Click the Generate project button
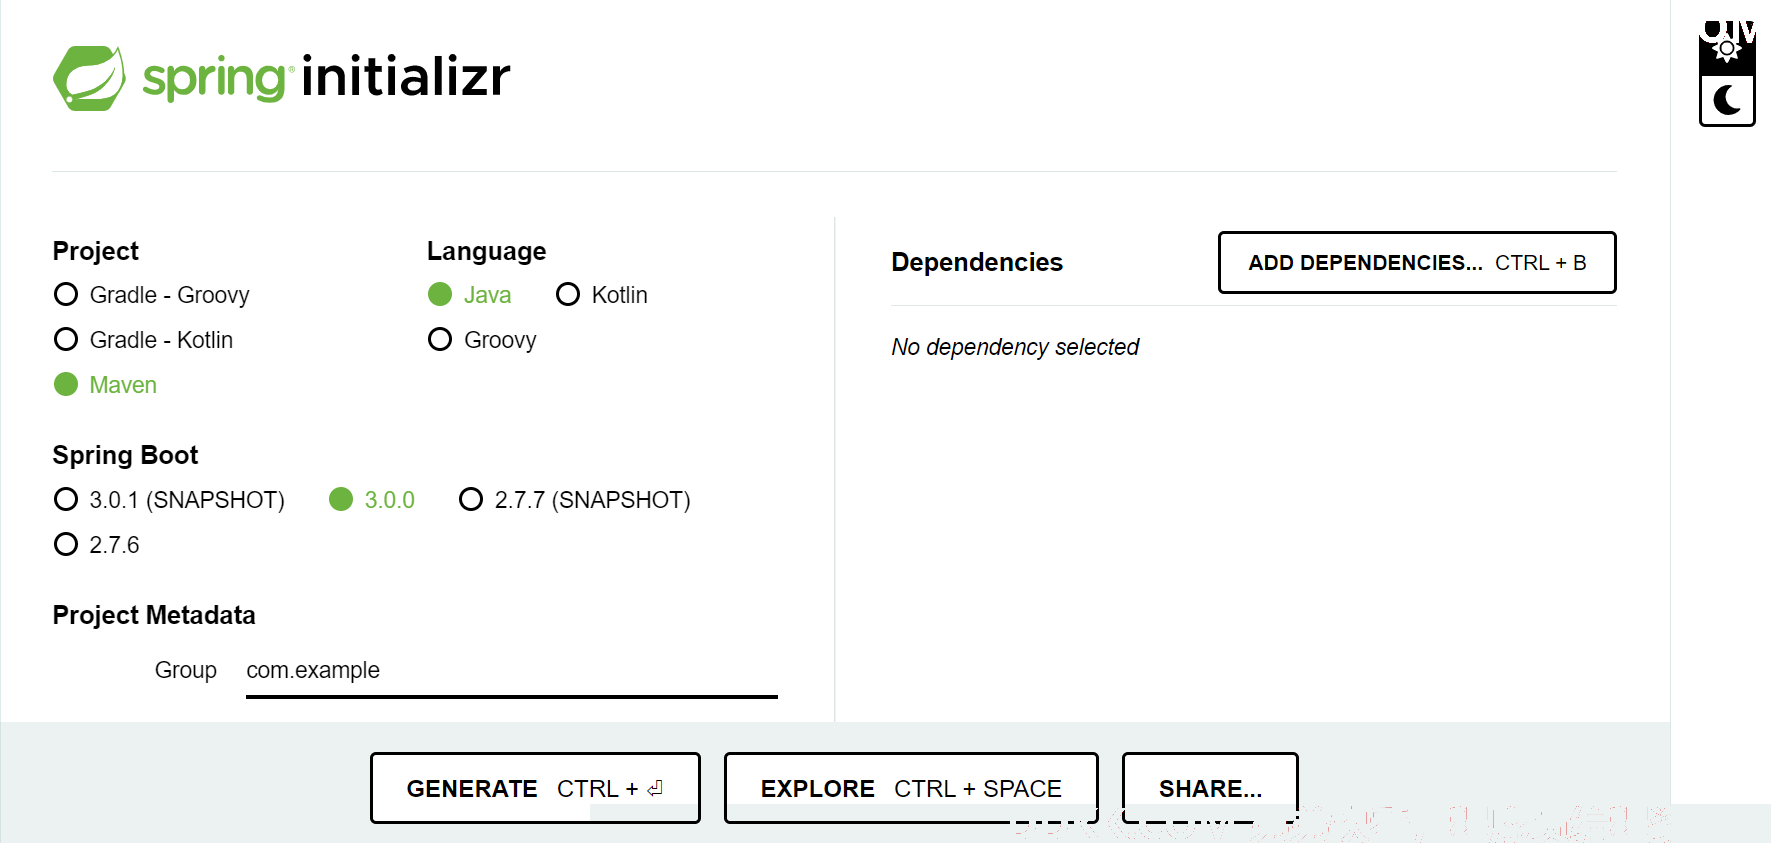 (535, 788)
